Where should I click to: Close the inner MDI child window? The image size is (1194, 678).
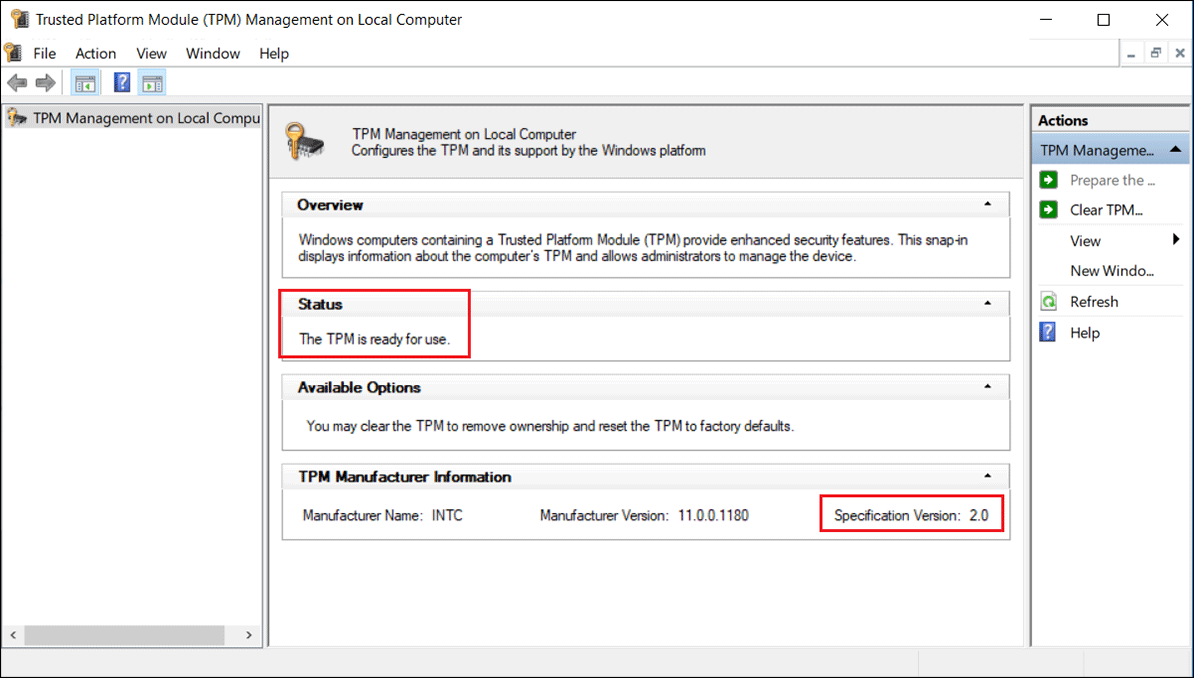pyautogui.click(x=1180, y=53)
